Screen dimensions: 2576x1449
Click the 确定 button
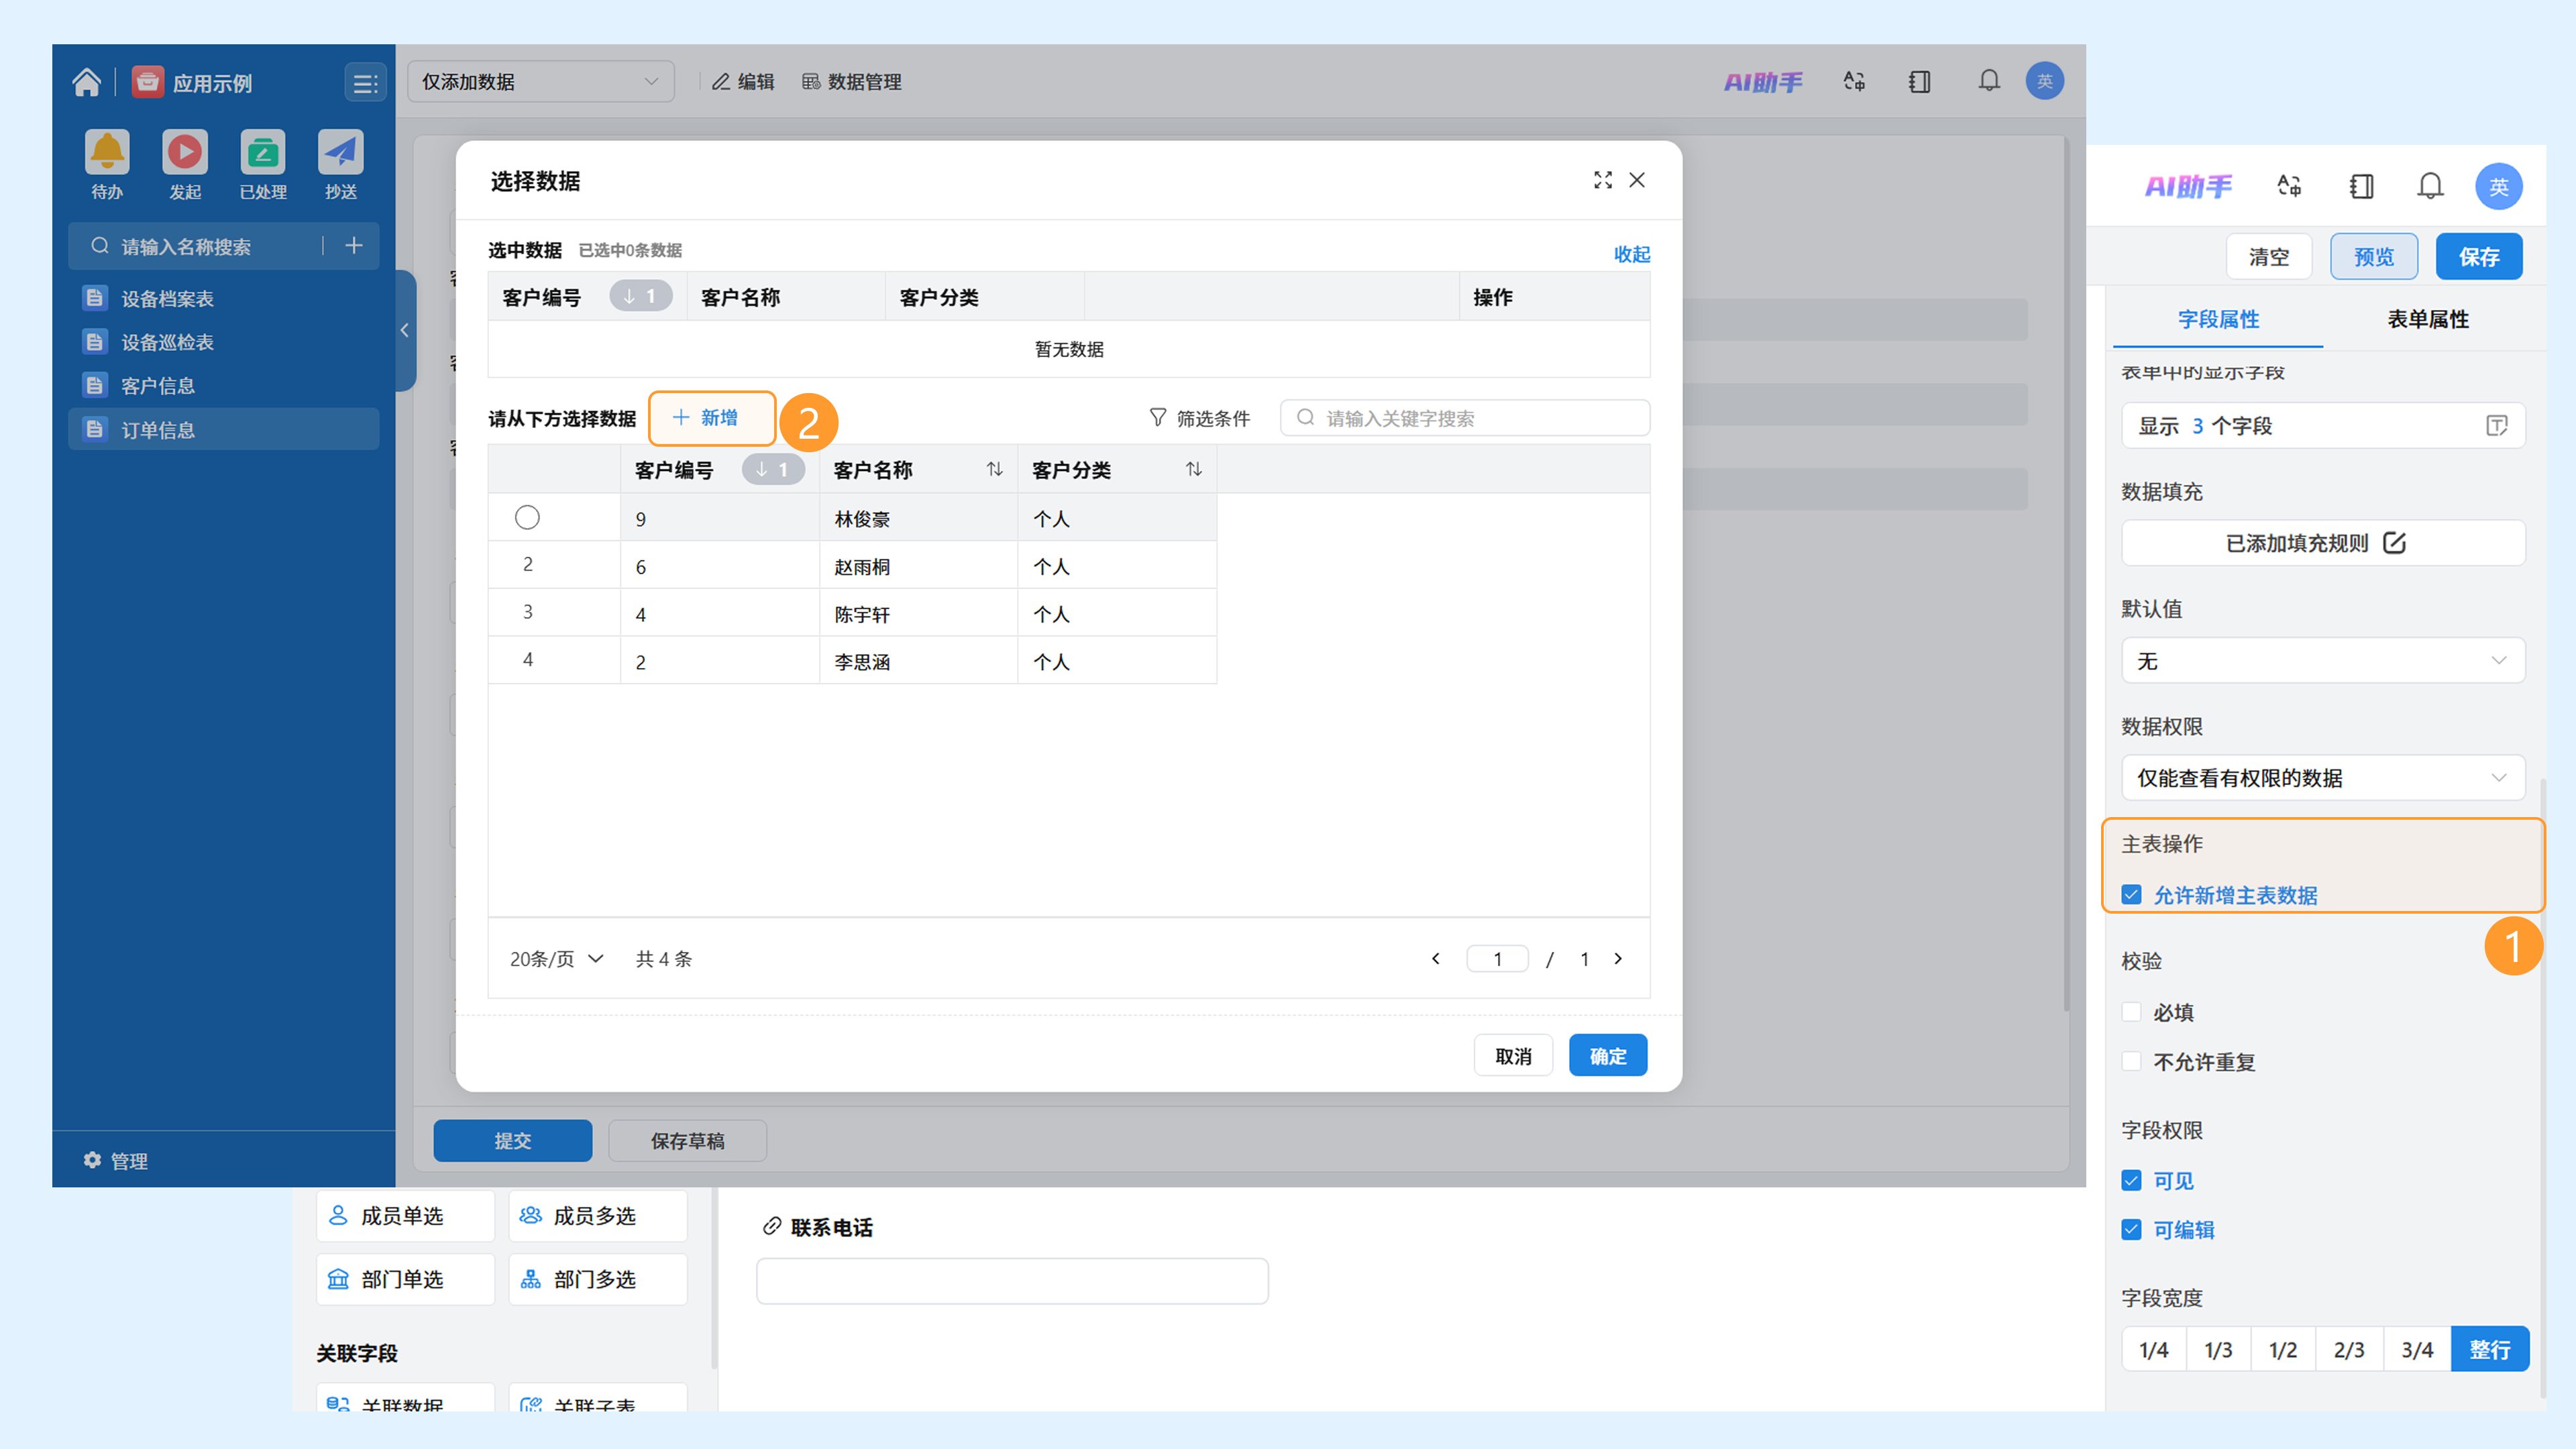coord(1608,1055)
